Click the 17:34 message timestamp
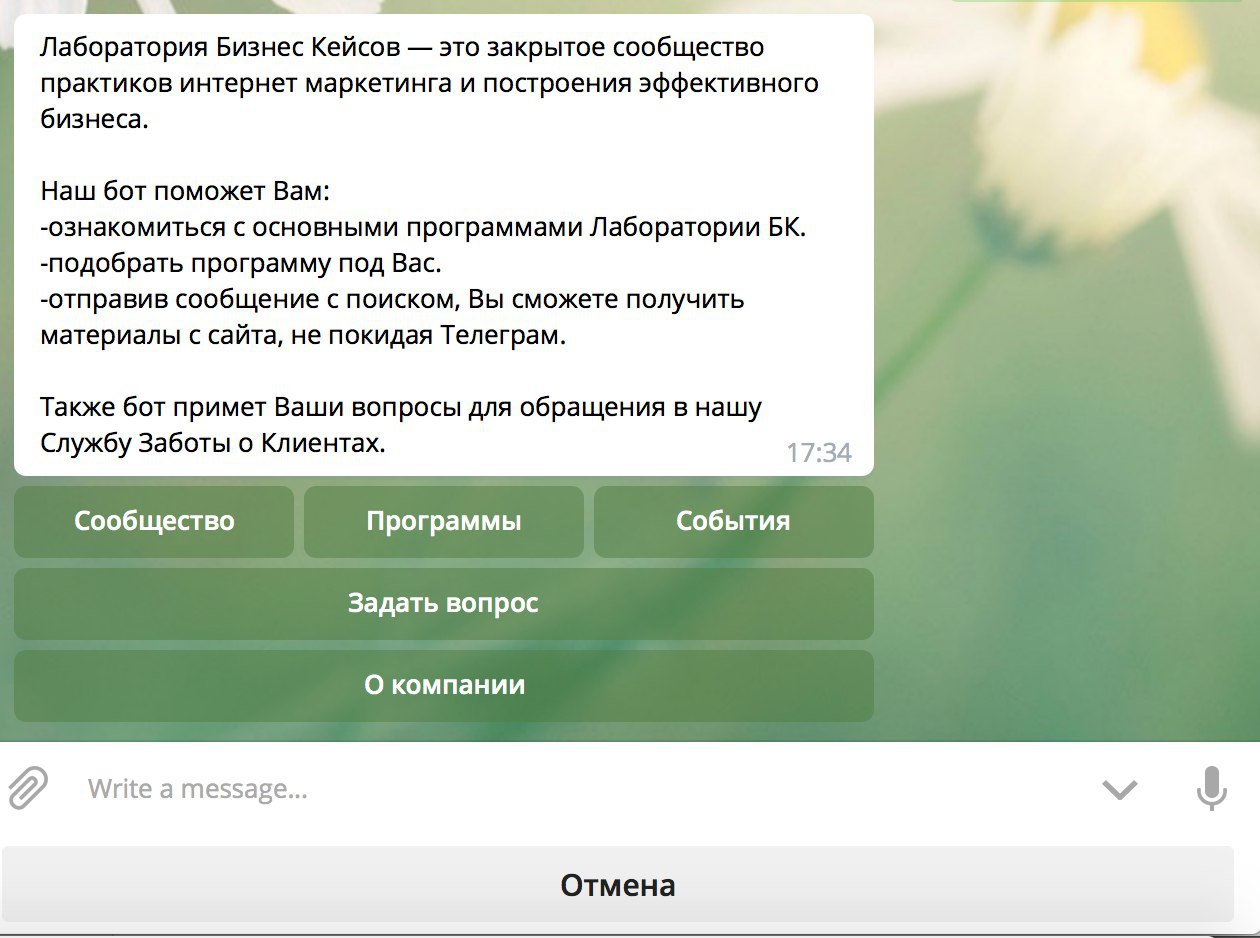Screen dimensions: 1260x938 [819, 453]
